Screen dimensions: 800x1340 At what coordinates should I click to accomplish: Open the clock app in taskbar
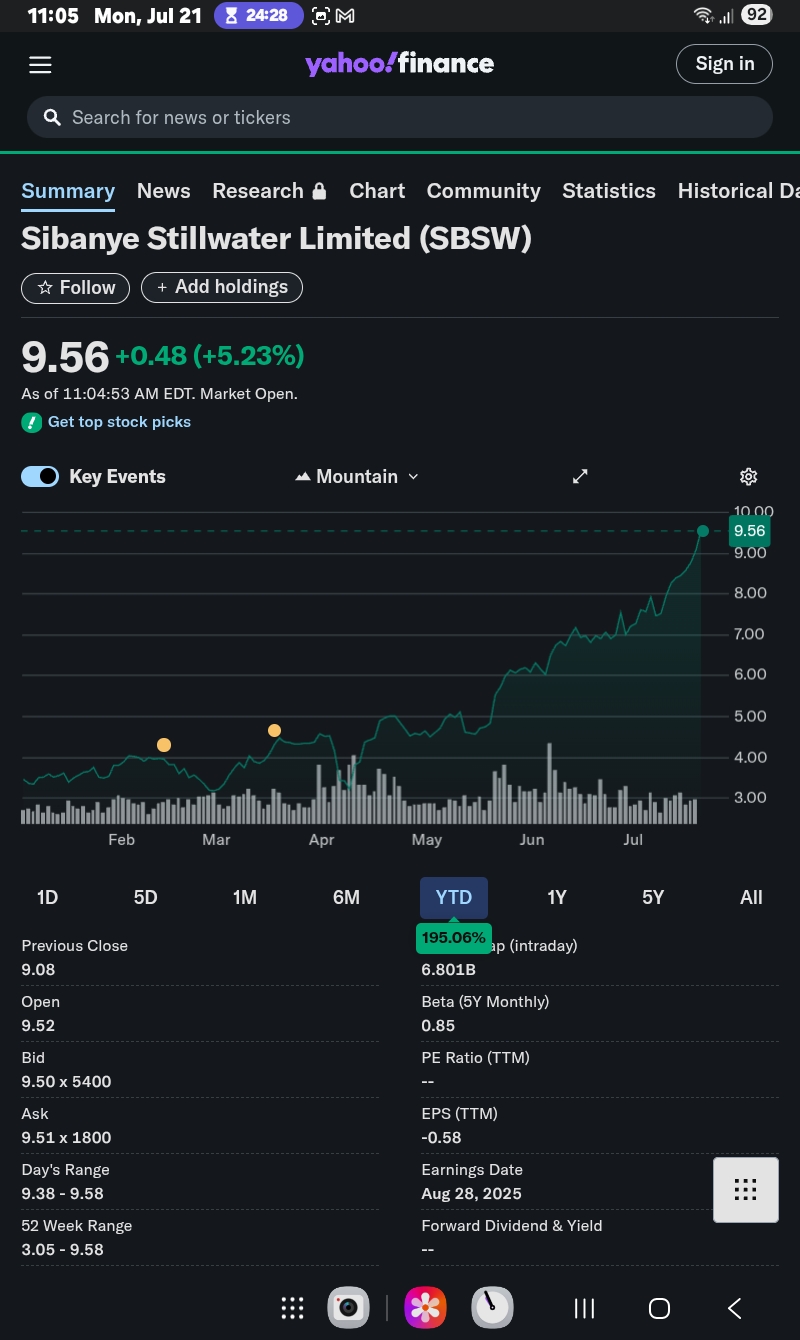coord(492,1308)
